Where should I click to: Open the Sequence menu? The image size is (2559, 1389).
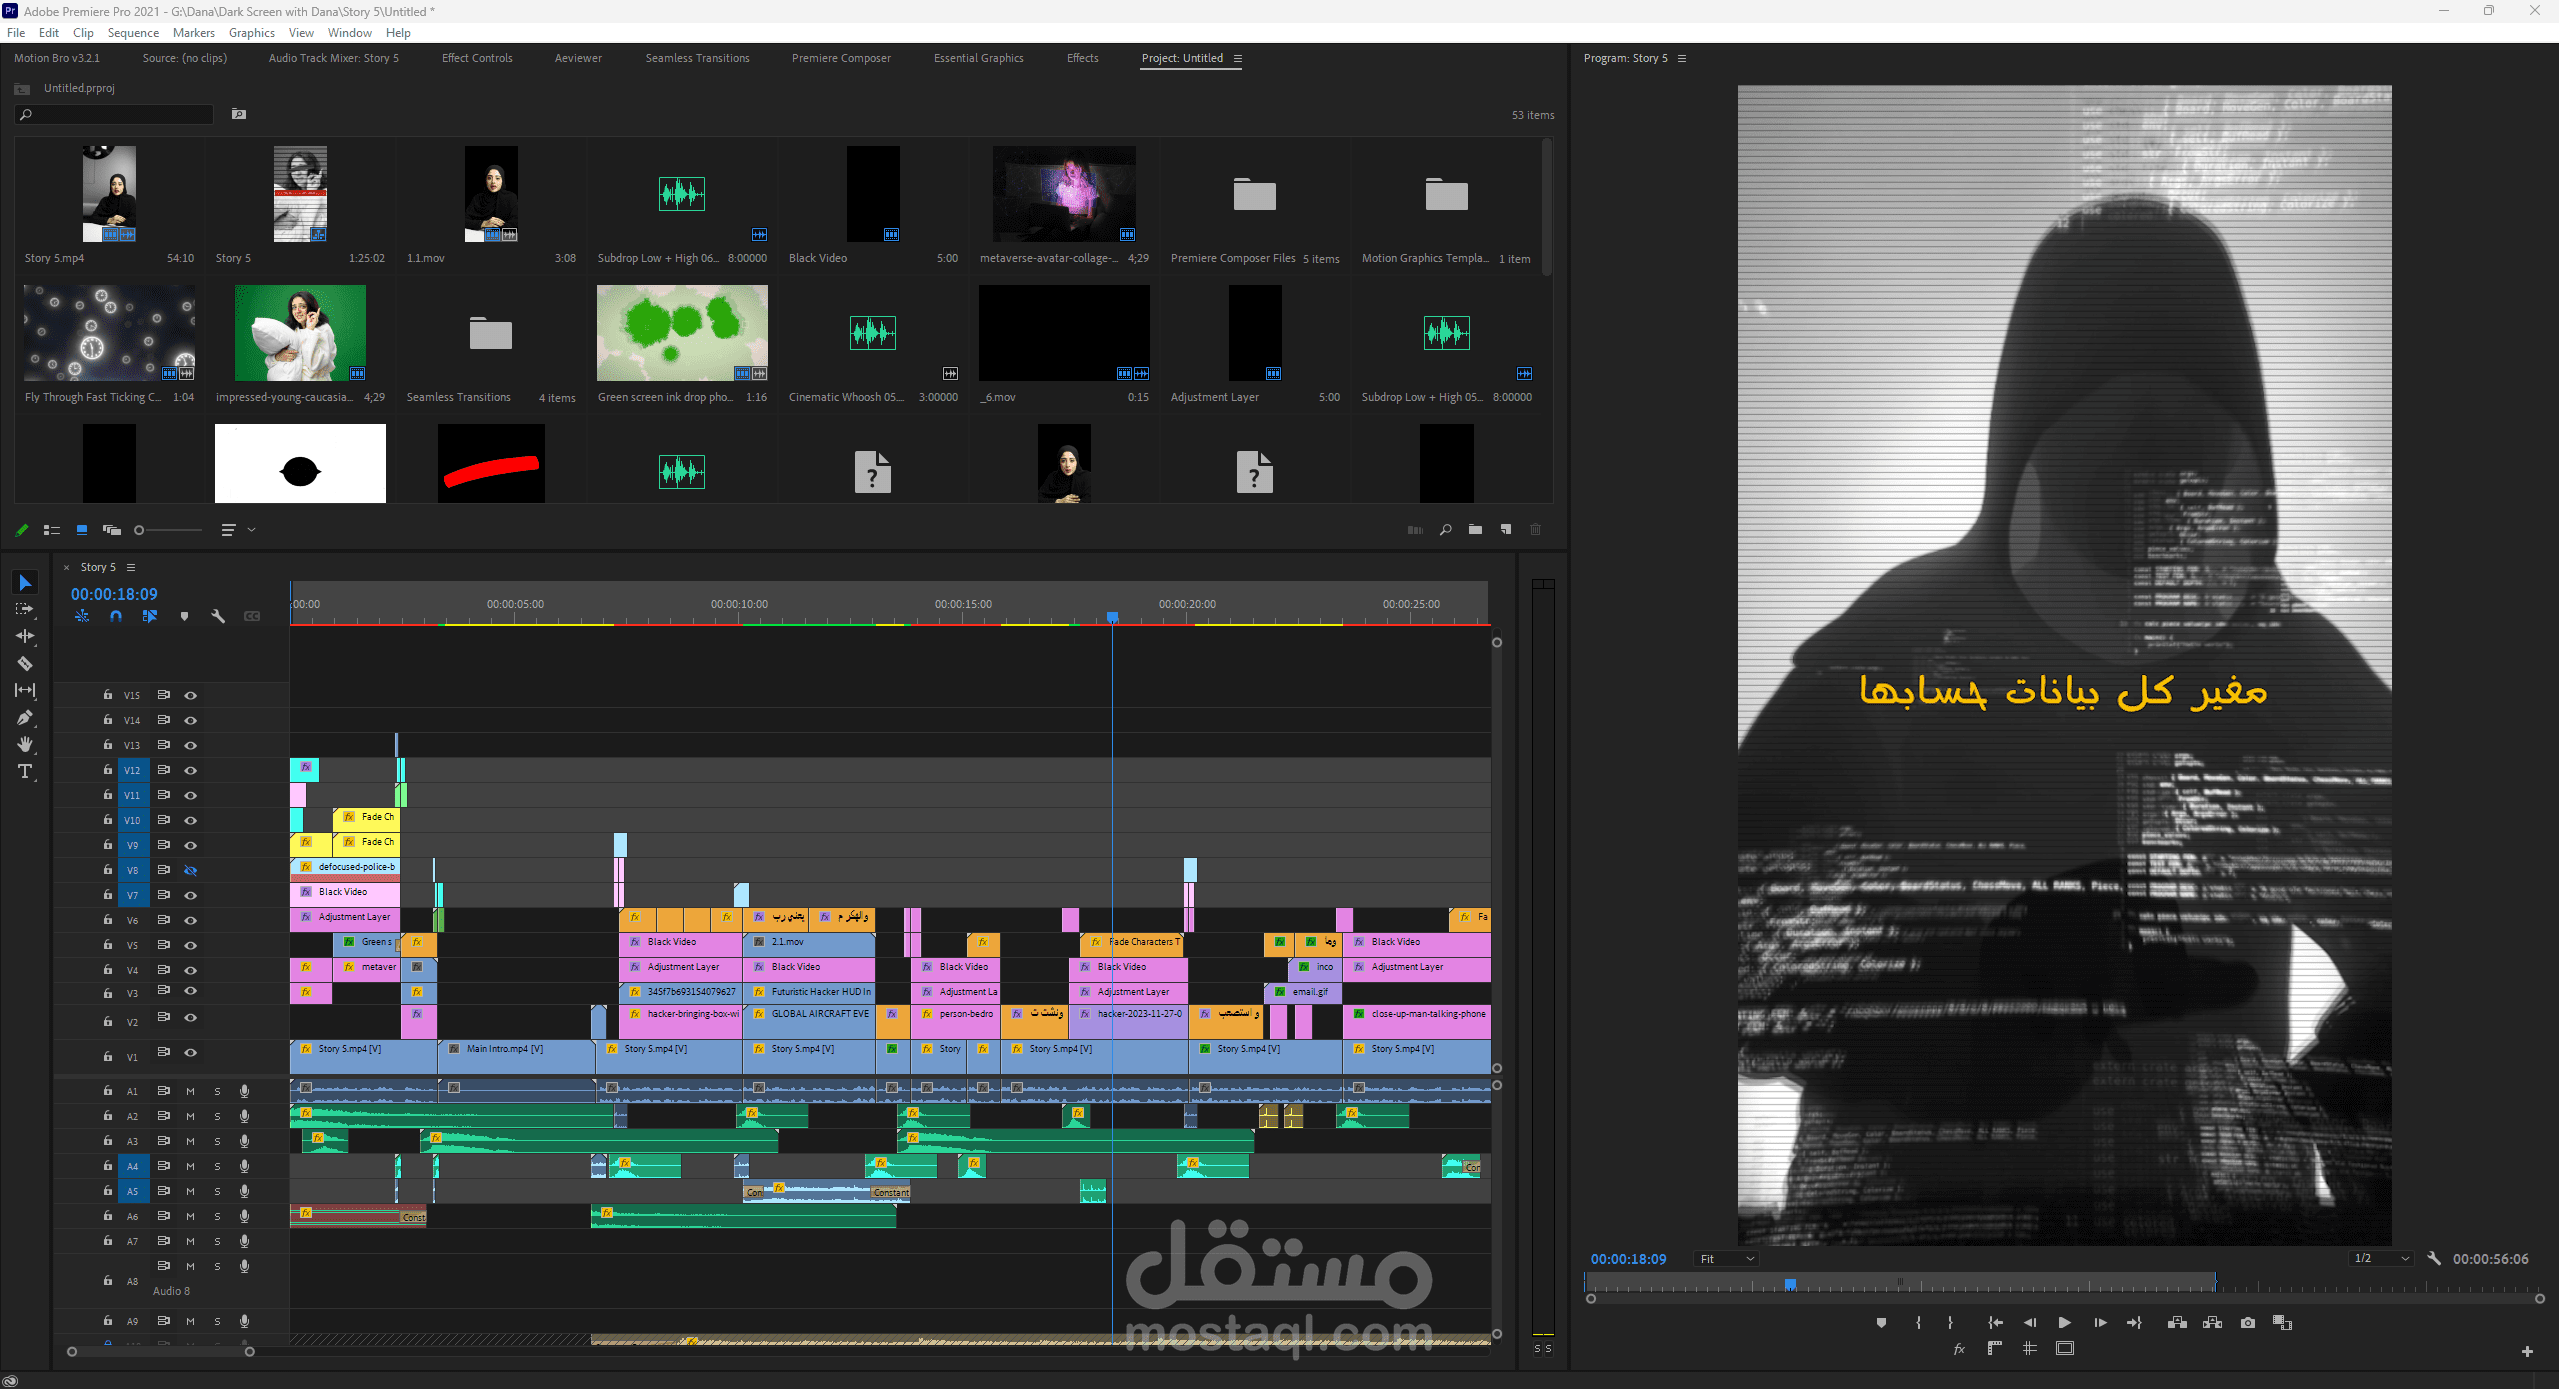pos(133,33)
